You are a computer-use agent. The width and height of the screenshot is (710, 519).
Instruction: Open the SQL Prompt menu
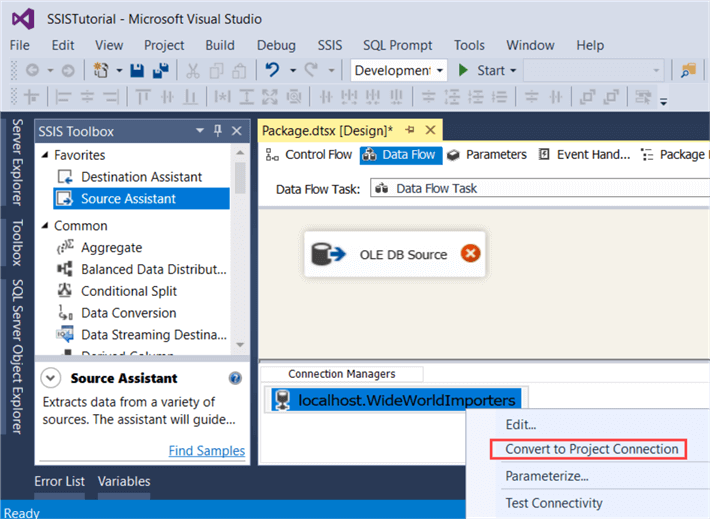click(398, 45)
